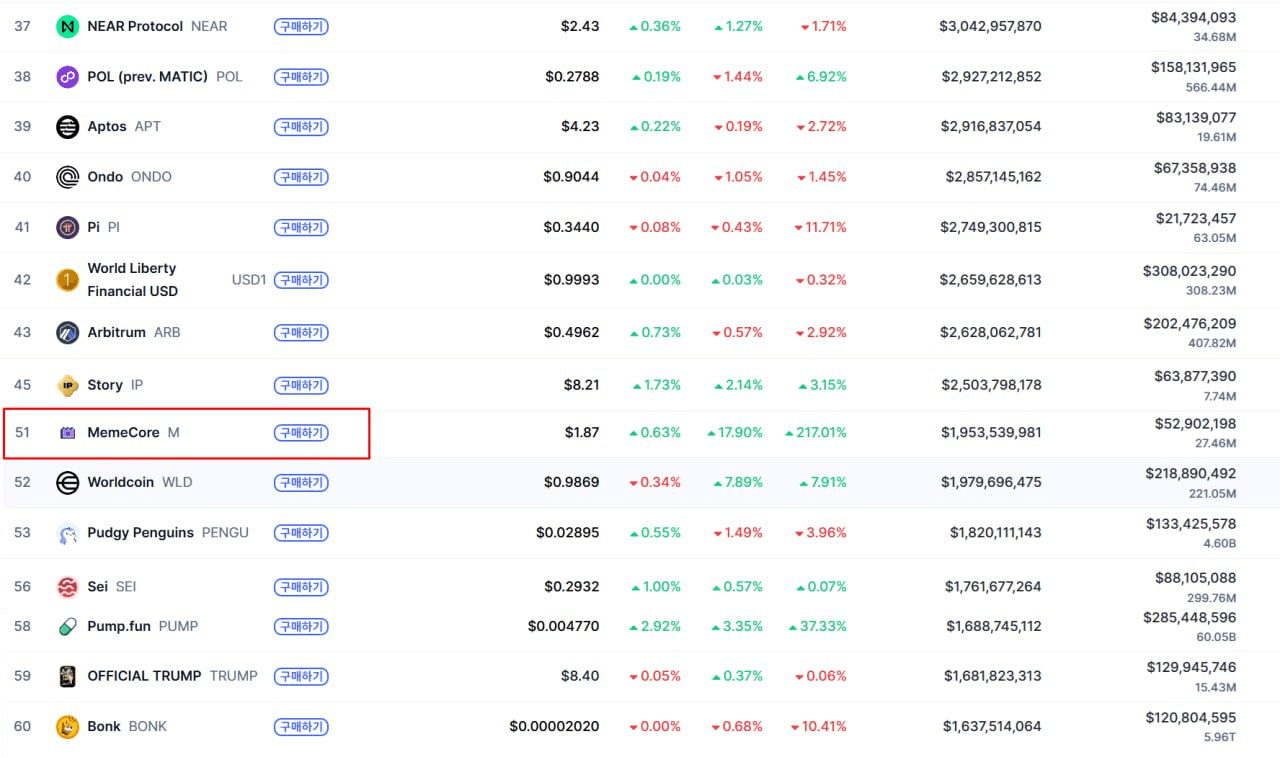Viewport: 1280px width, 757px height.
Task: Buy Worldcoin using its 구매하기 button
Action: tap(301, 483)
